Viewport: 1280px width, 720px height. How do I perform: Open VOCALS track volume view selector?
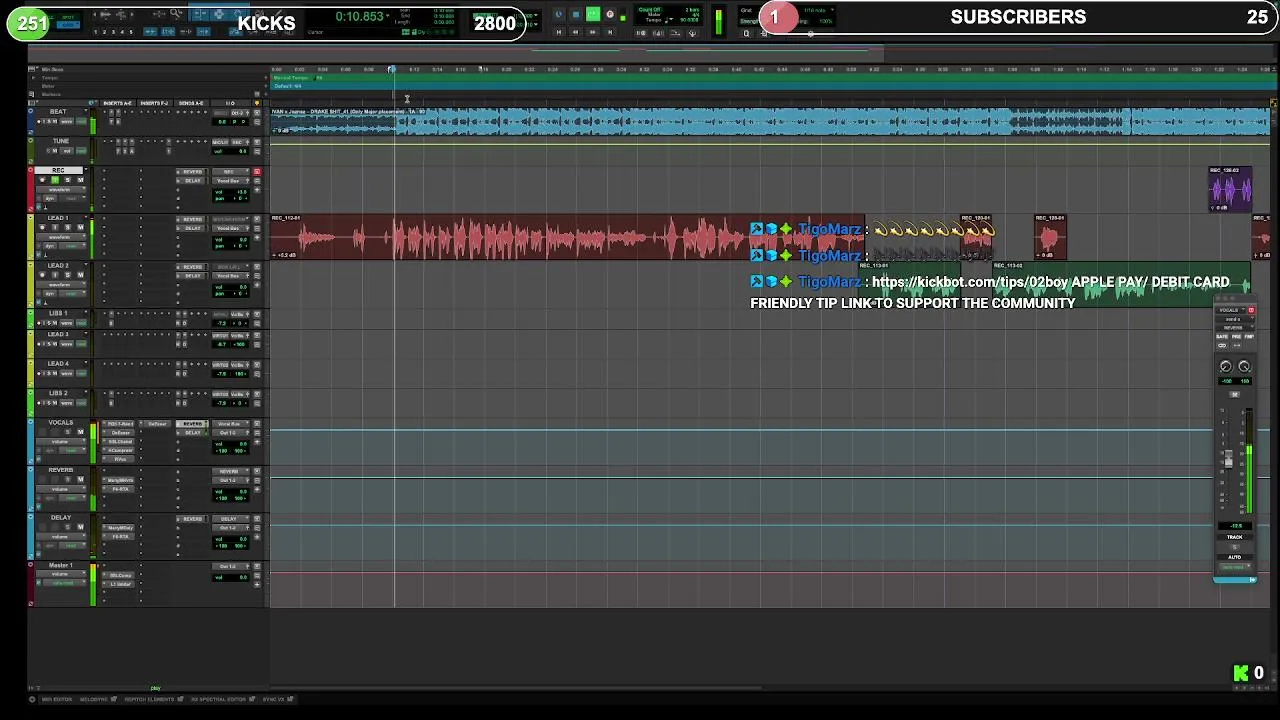(x=60, y=442)
